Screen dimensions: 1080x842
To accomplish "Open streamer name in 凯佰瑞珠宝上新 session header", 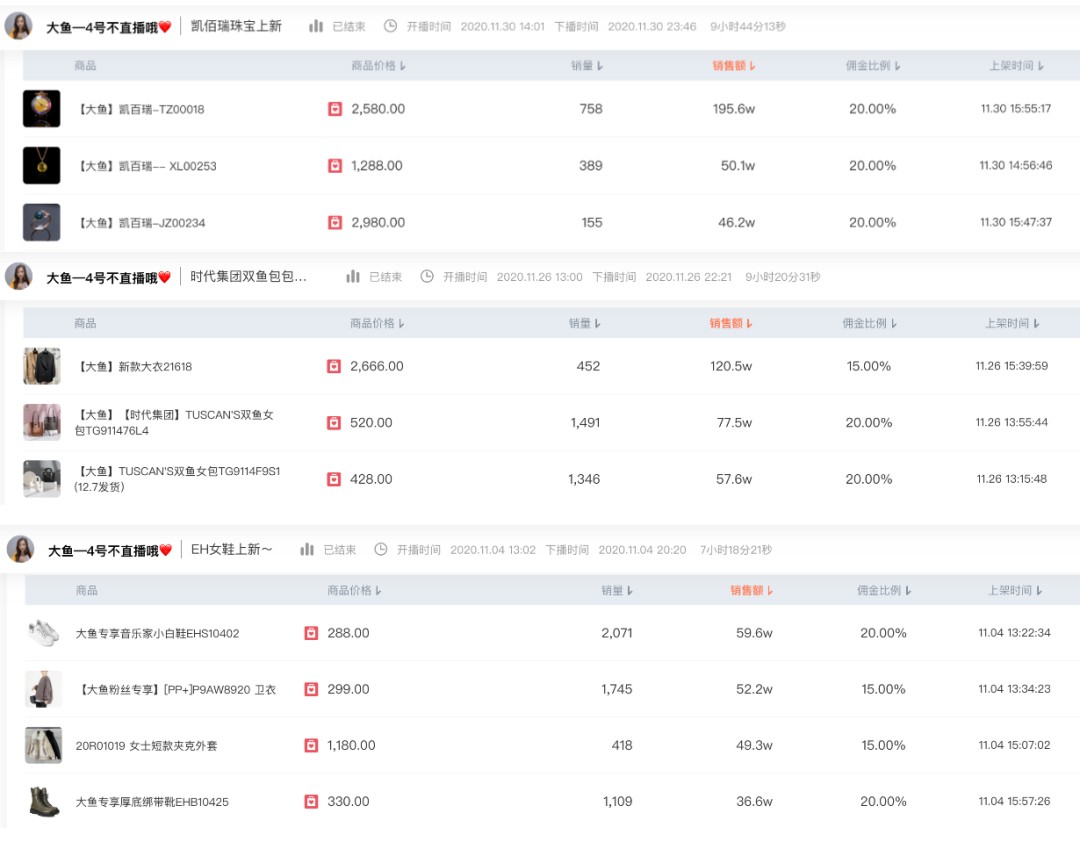I will pos(109,27).
